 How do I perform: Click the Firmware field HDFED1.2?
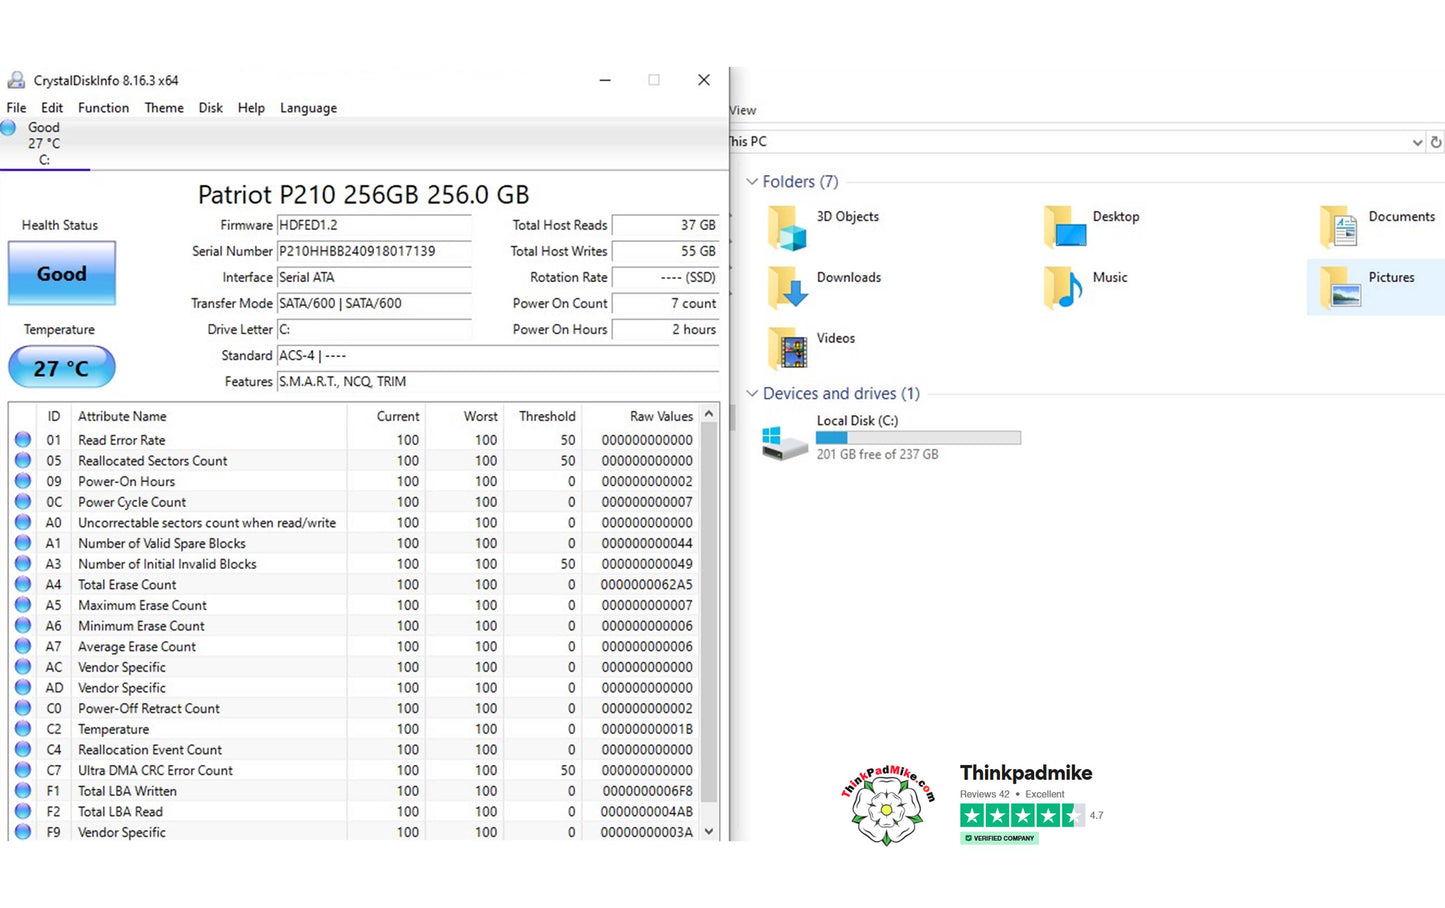coord(374,225)
